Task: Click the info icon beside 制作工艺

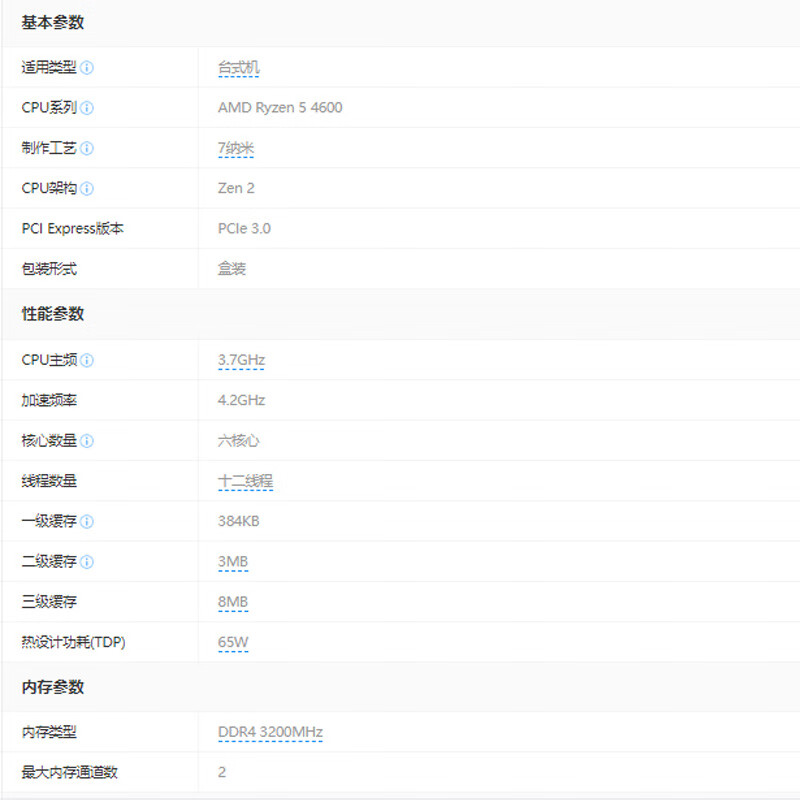Action: (x=87, y=148)
